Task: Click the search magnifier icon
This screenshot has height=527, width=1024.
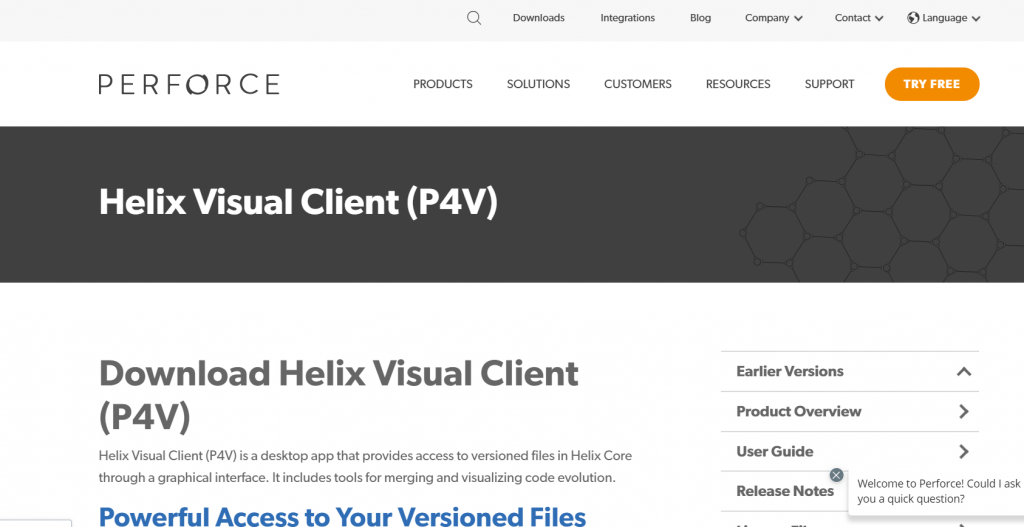Action: 474,18
